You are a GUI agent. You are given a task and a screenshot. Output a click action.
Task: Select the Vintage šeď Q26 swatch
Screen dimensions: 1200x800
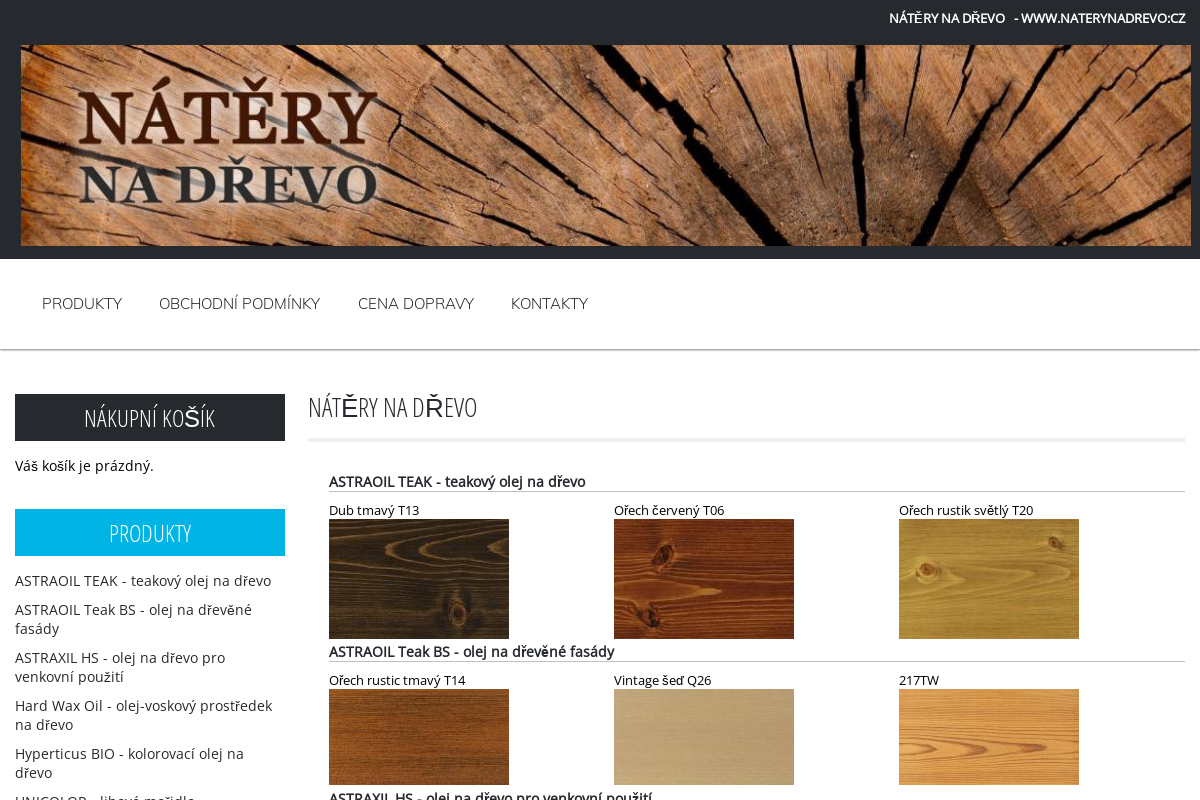704,736
